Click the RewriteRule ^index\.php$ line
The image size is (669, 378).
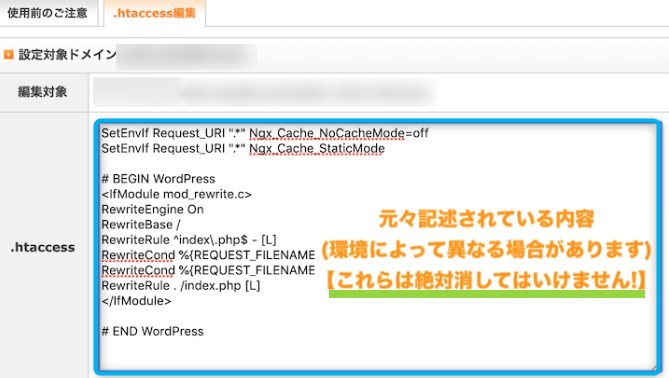click(189, 240)
